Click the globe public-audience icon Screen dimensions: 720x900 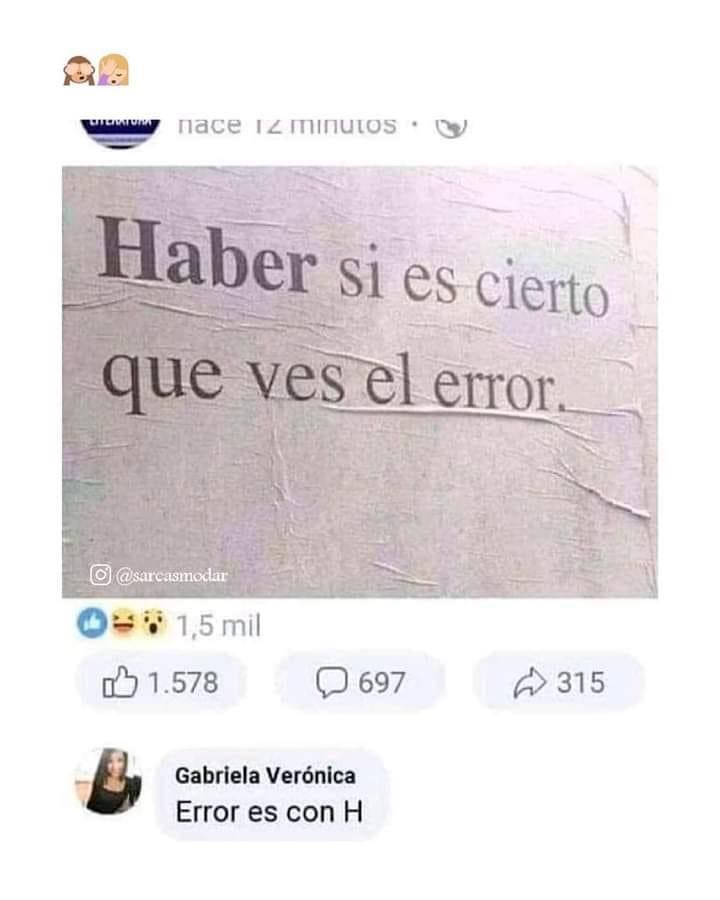pos(451,126)
